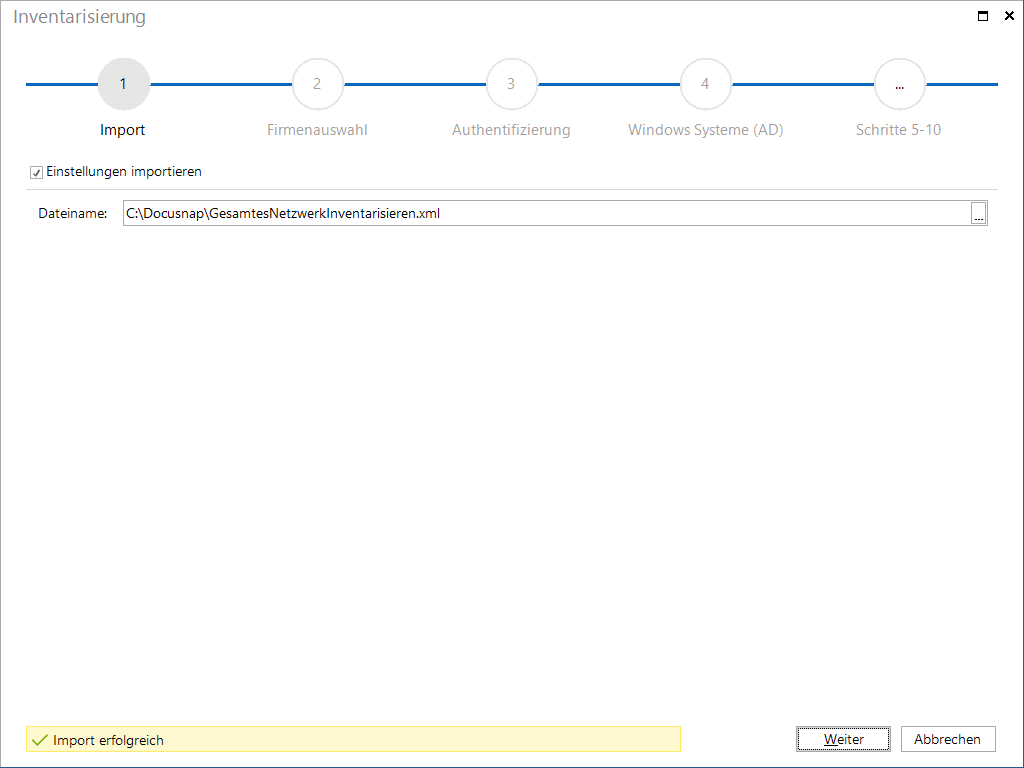The image size is (1024, 768).
Task: Jump to step 3 Authentifizierung circle
Action: [511, 84]
